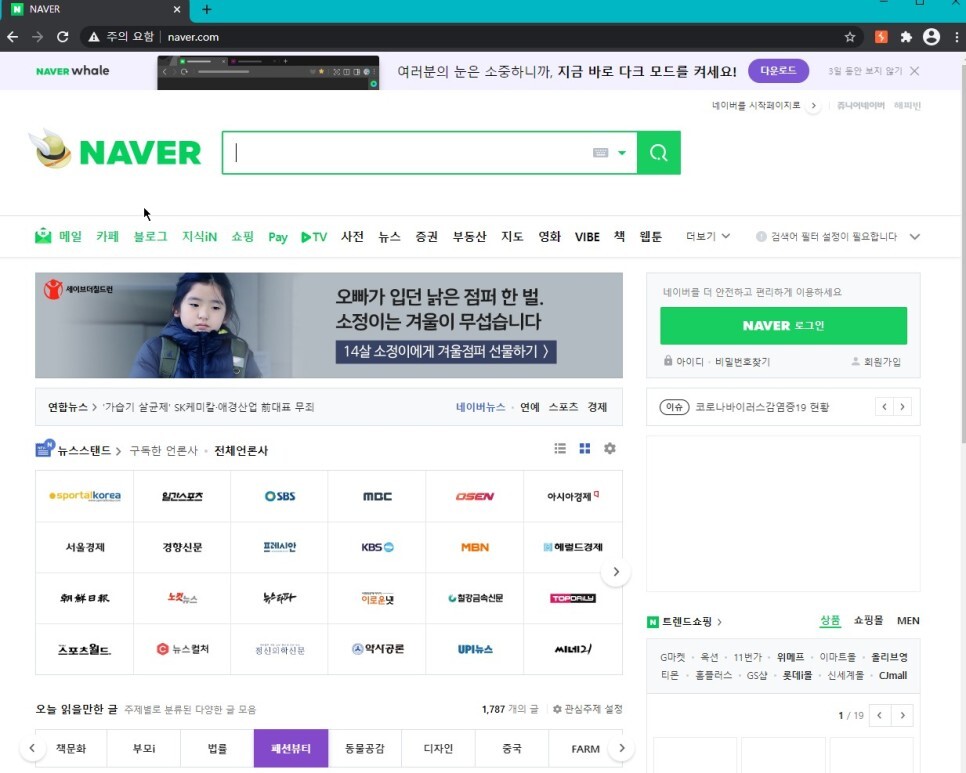Switch trend shopping to MEN tab
The height and width of the screenshot is (773, 966).
click(x=908, y=620)
